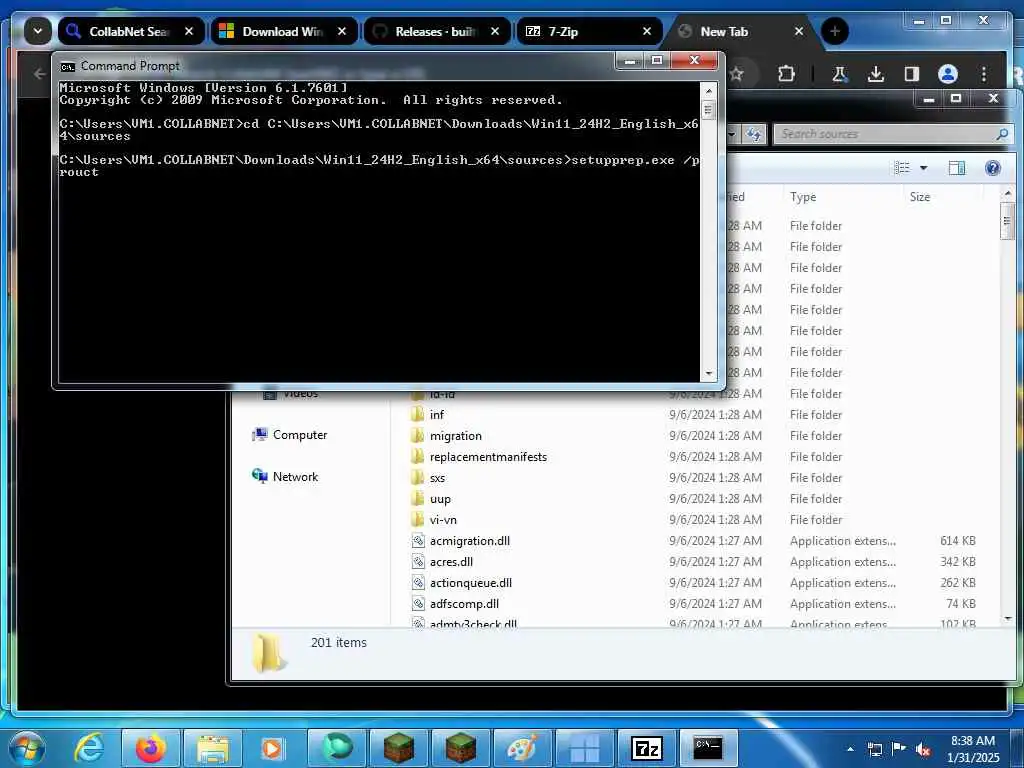Switch to the CollabNet Search tab

pos(131,31)
